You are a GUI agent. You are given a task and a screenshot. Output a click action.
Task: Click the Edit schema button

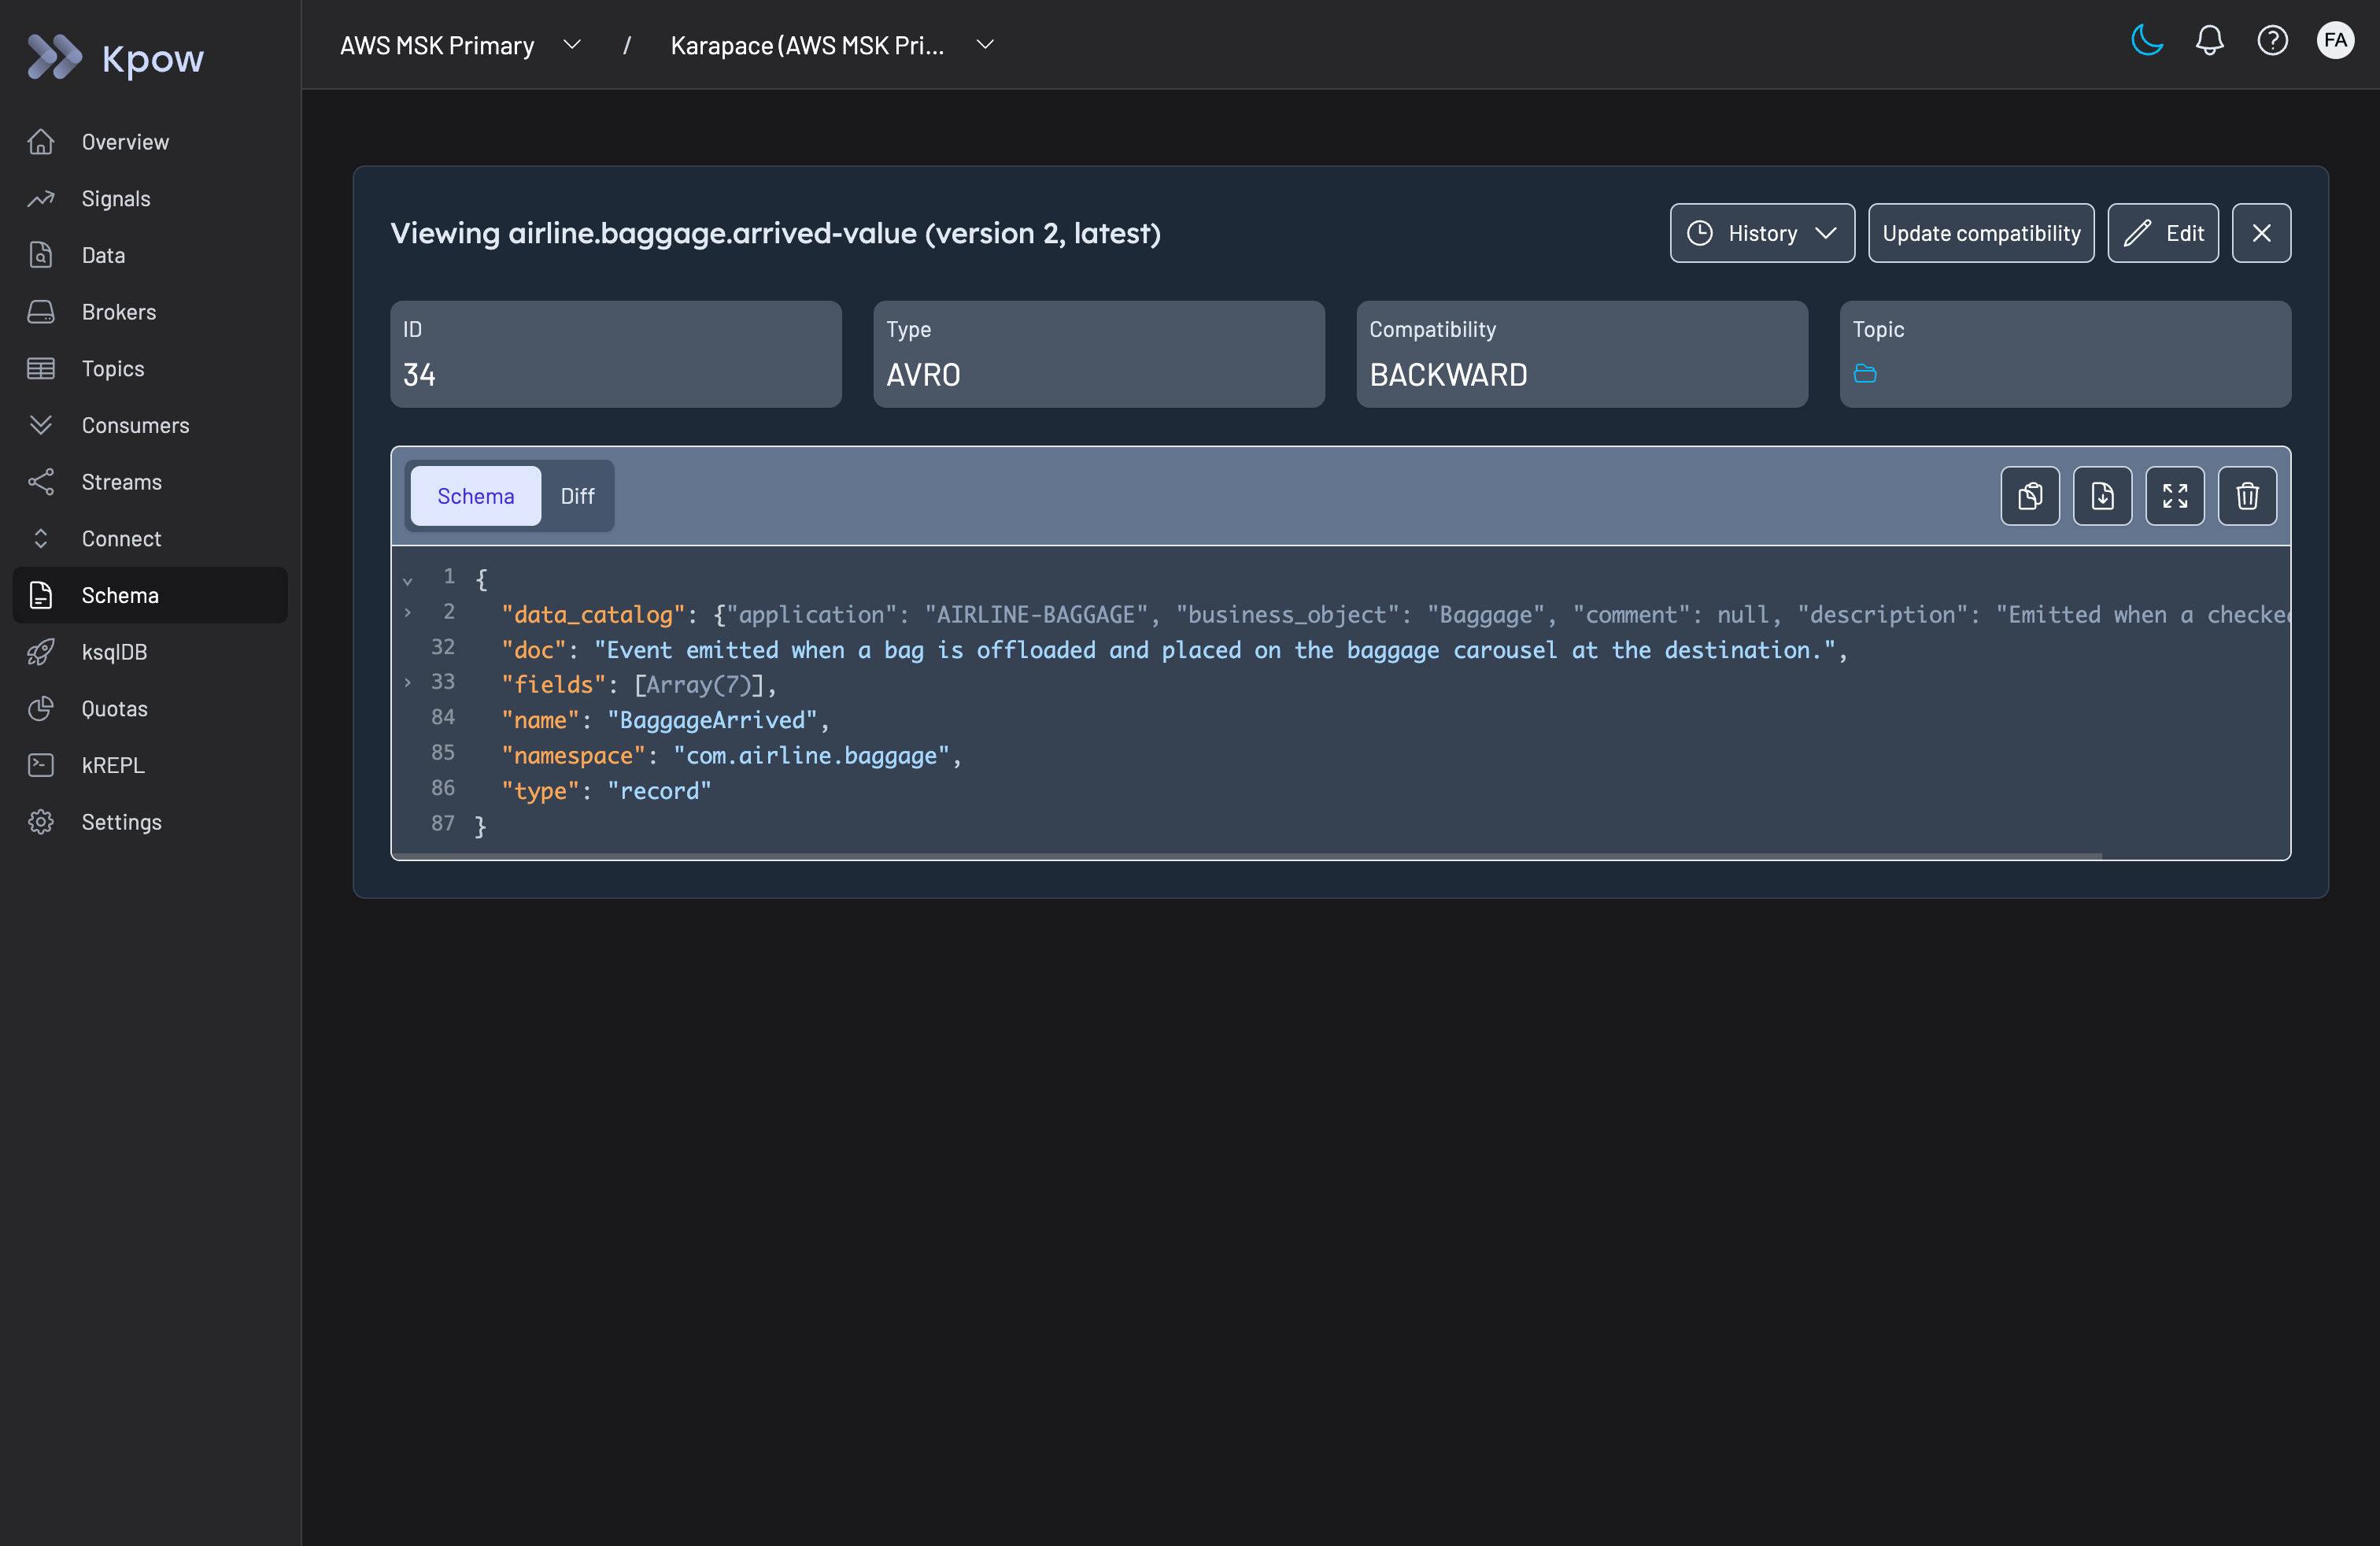pyautogui.click(x=2163, y=233)
